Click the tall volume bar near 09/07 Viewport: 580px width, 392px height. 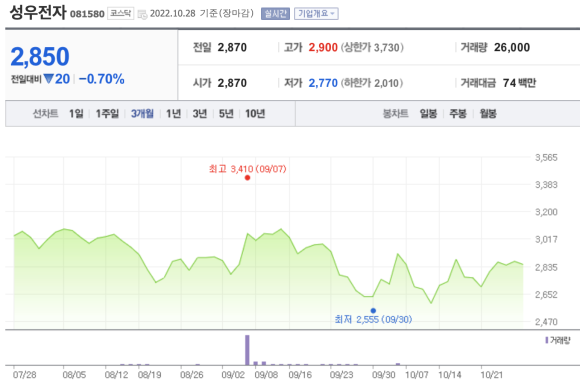tap(247, 350)
